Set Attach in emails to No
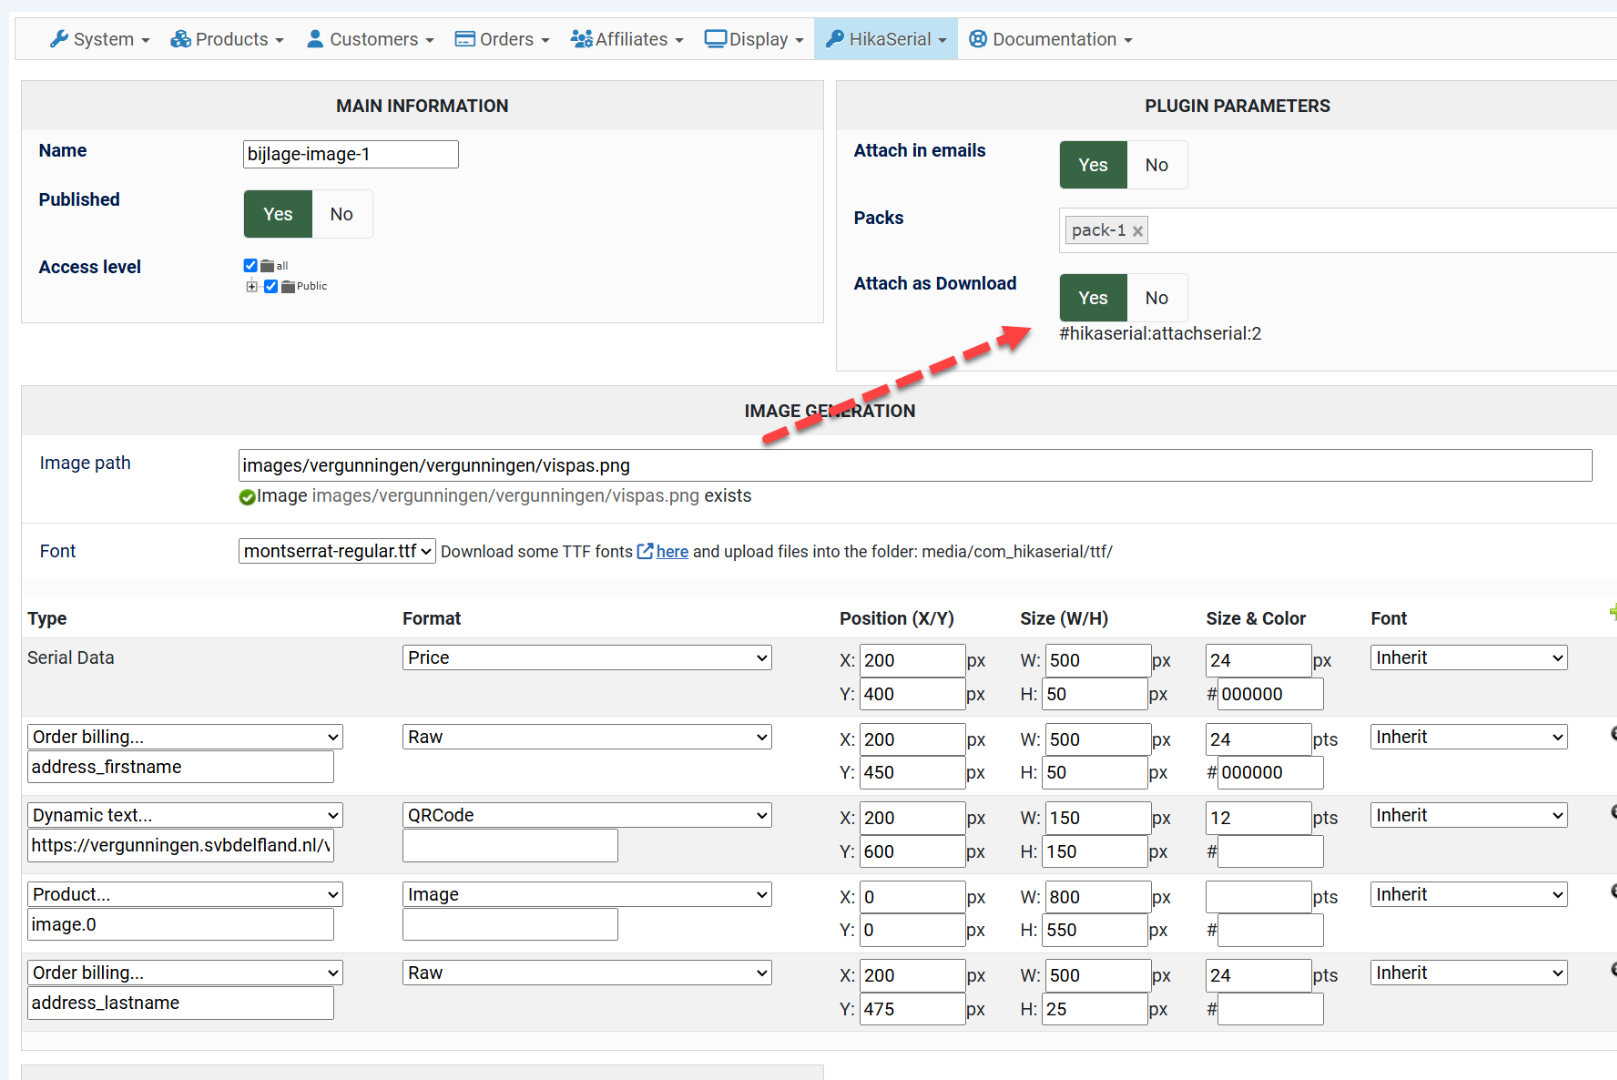 (x=1156, y=165)
